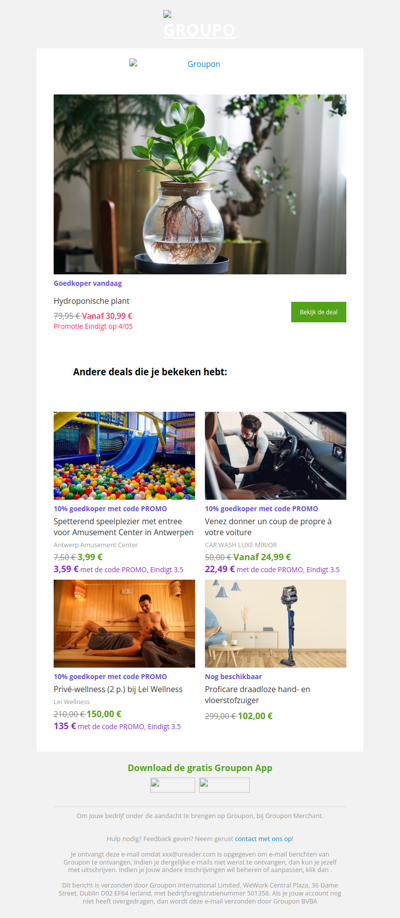This screenshot has height=918, width=400.
Task: Open the Hydroponische plant title link
Action: tap(91, 302)
